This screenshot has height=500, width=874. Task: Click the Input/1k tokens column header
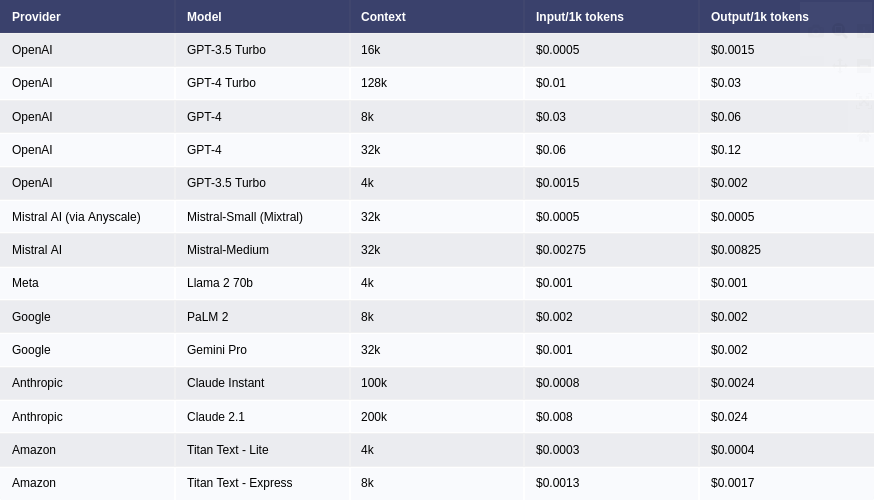tap(580, 17)
